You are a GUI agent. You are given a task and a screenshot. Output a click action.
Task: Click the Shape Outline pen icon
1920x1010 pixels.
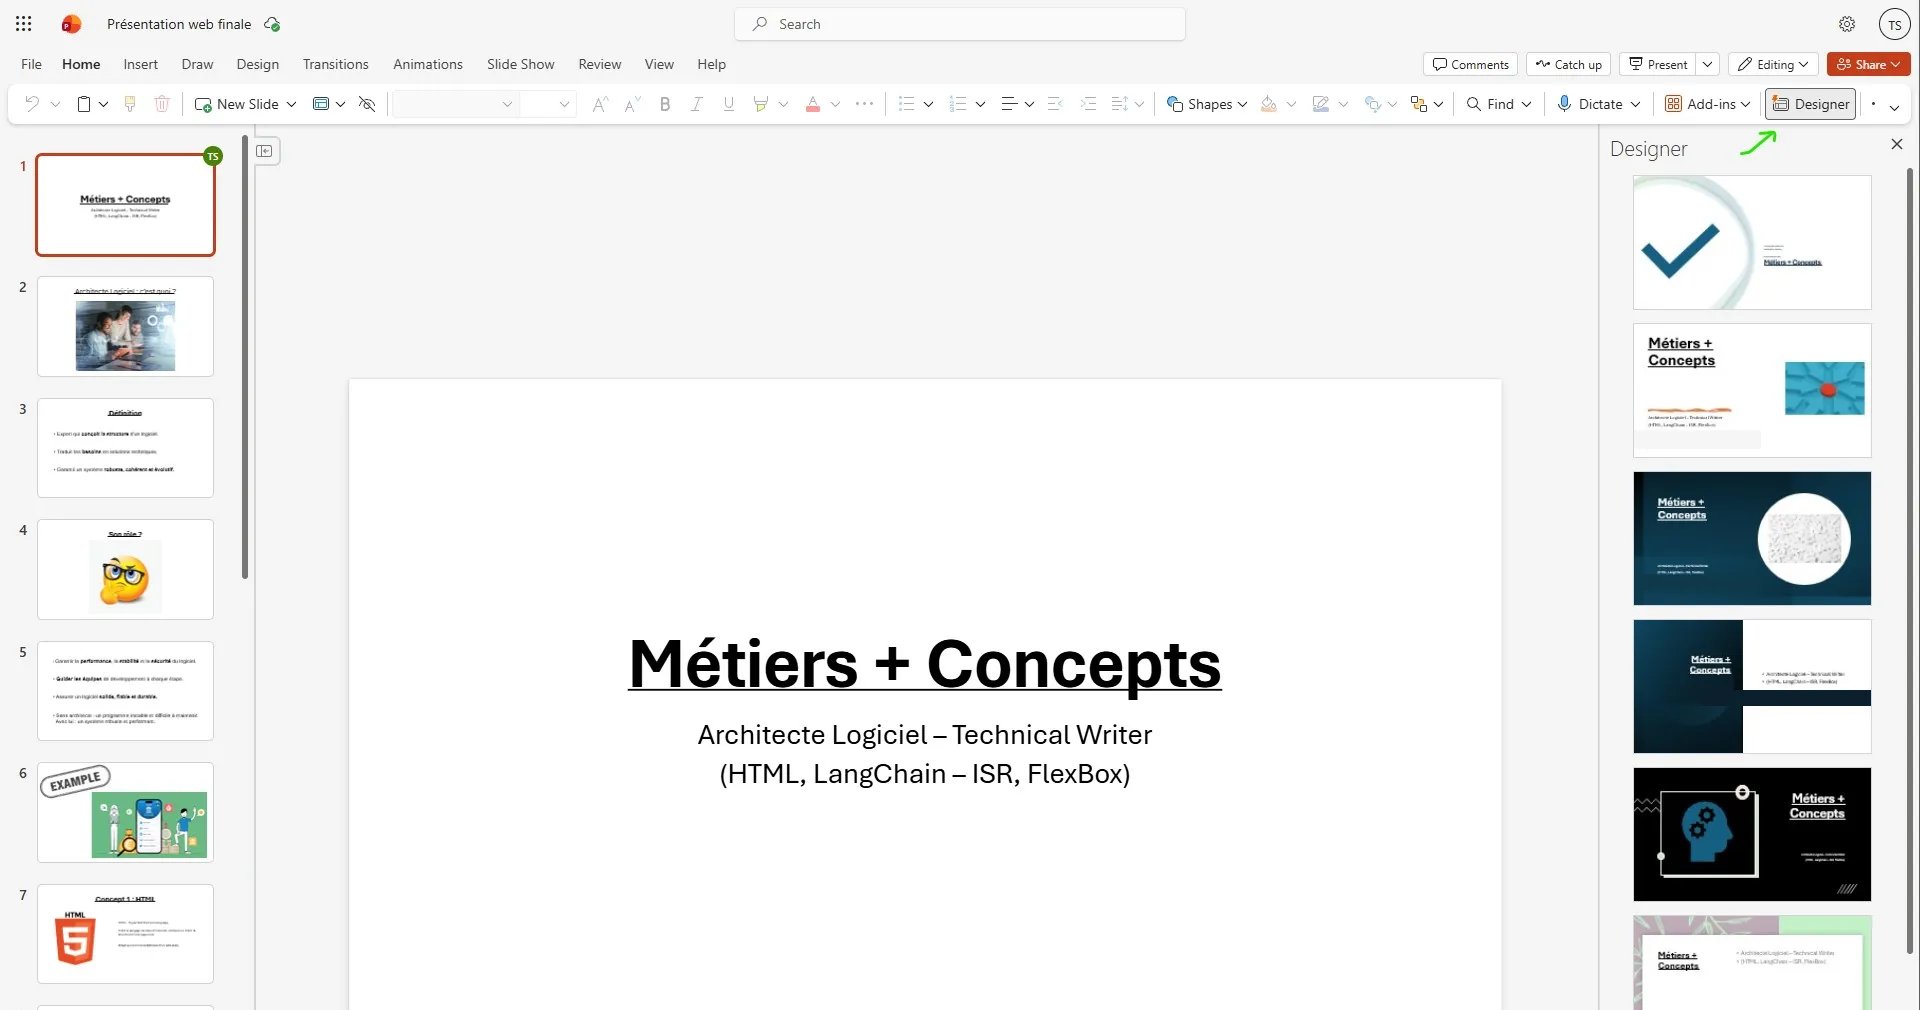(1321, 104)
